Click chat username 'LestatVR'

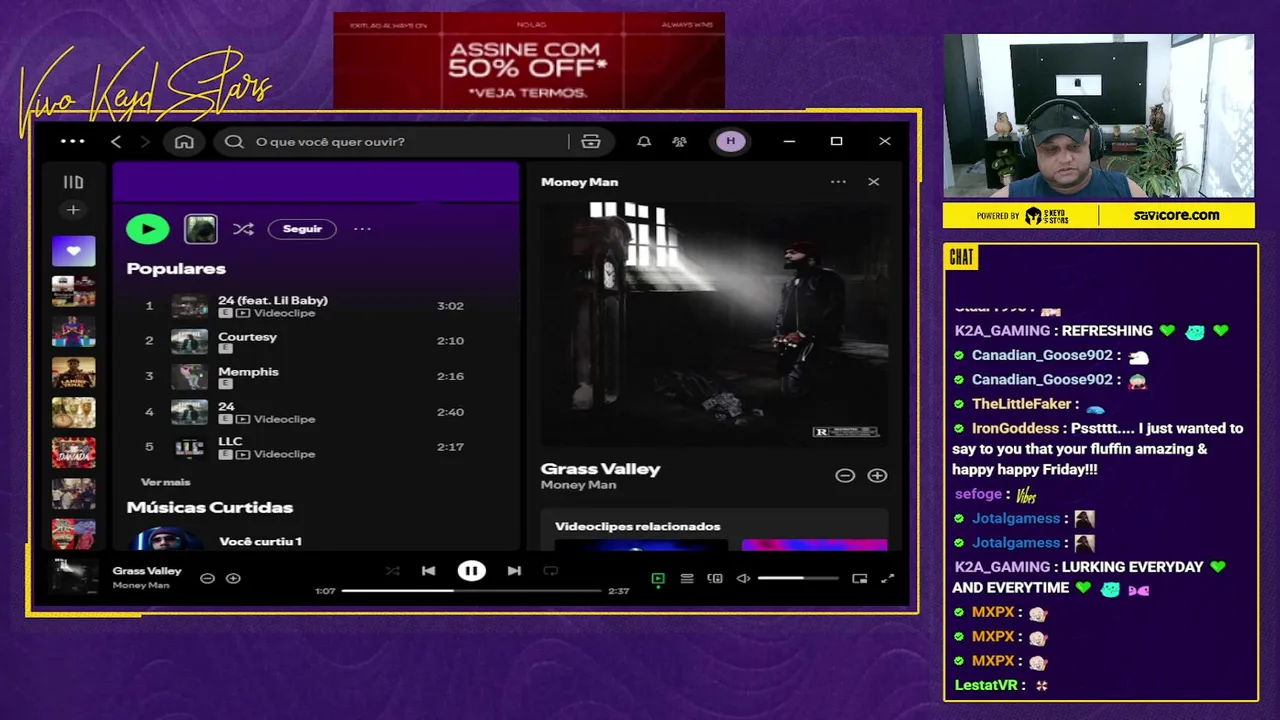(986, 685)
